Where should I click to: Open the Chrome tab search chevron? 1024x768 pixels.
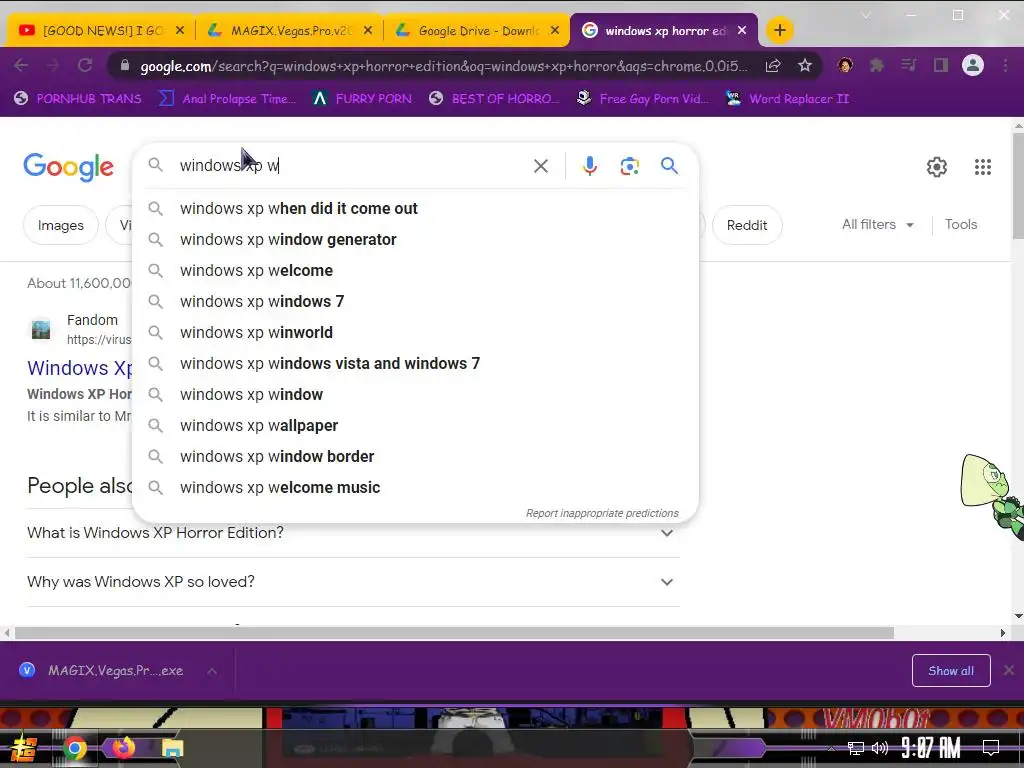point(866,15)
